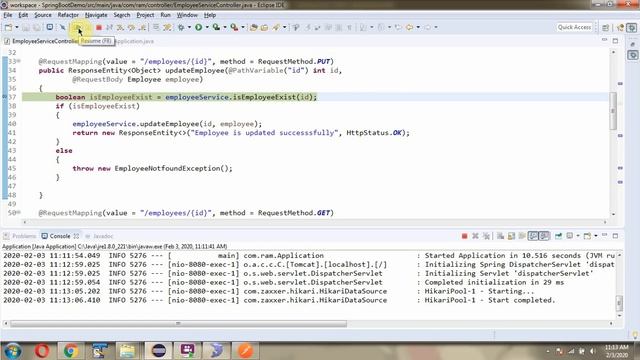
Task: Open the Edit menu
Action: (x=23, y=15)
